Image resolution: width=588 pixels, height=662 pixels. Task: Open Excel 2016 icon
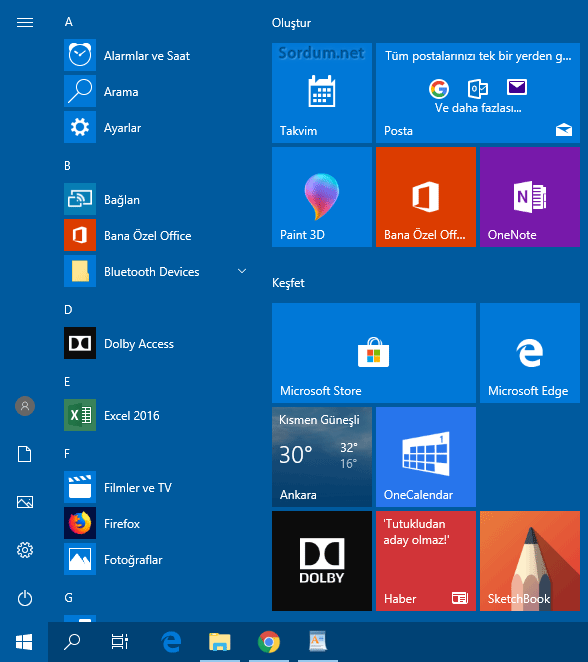[x=80, y=415]
